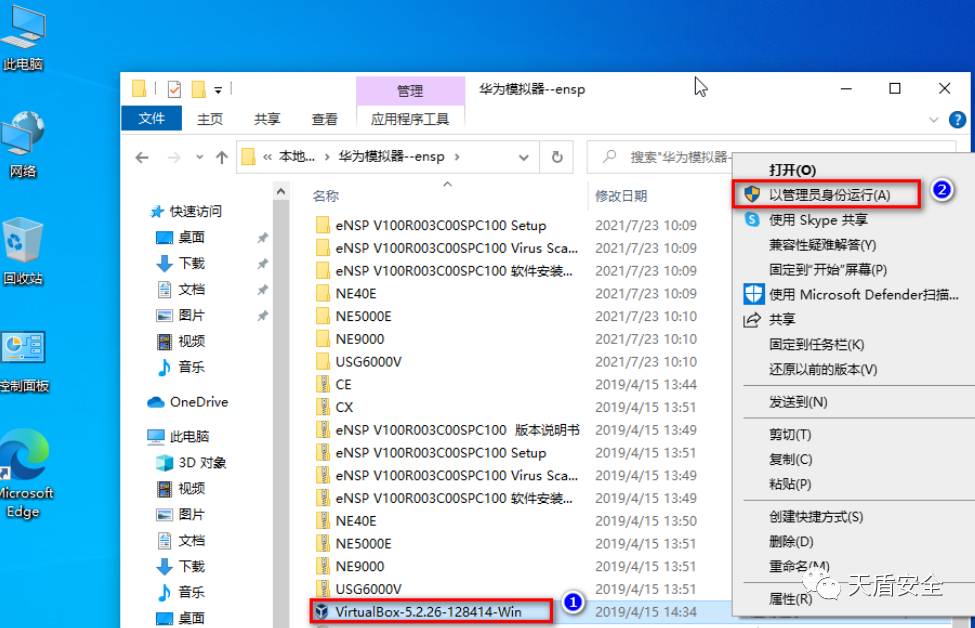Viewport: 975px width, 628px height.
Task: Open recent locations dropdown arrow
Action: click(199, 157)
